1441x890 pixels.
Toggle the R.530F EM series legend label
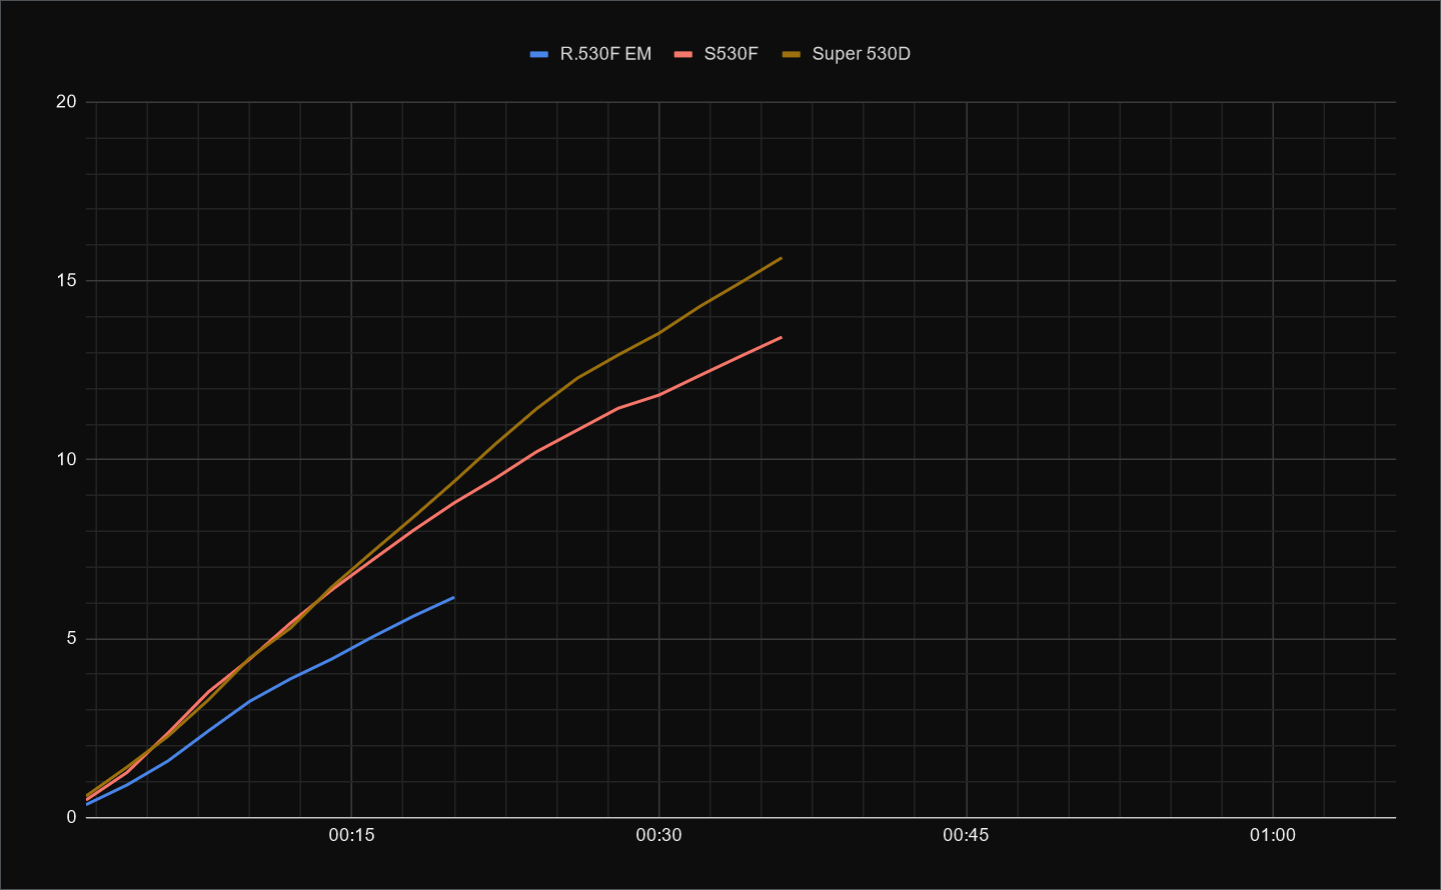605,54
